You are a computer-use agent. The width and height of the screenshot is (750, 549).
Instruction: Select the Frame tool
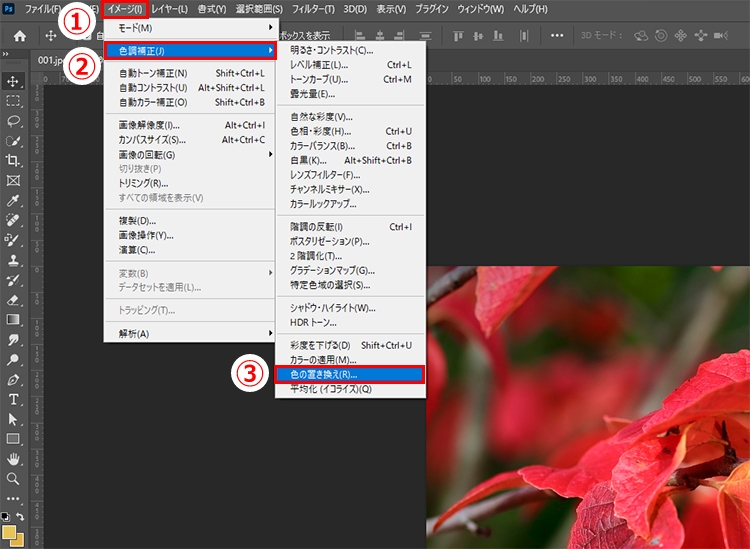tap(13, 181)
